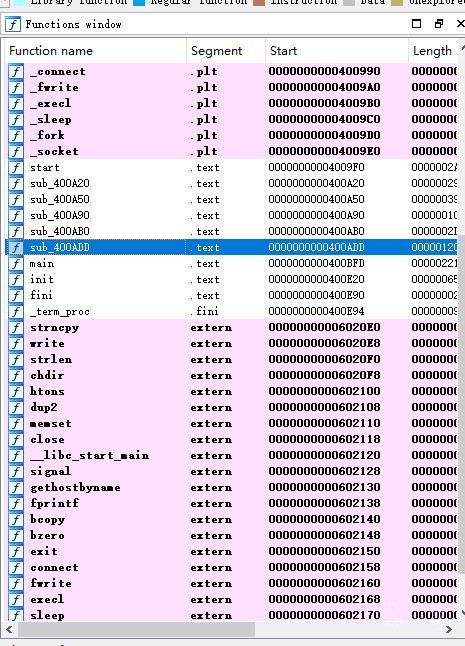Click function icon beside _connect

tap(16, 72)
